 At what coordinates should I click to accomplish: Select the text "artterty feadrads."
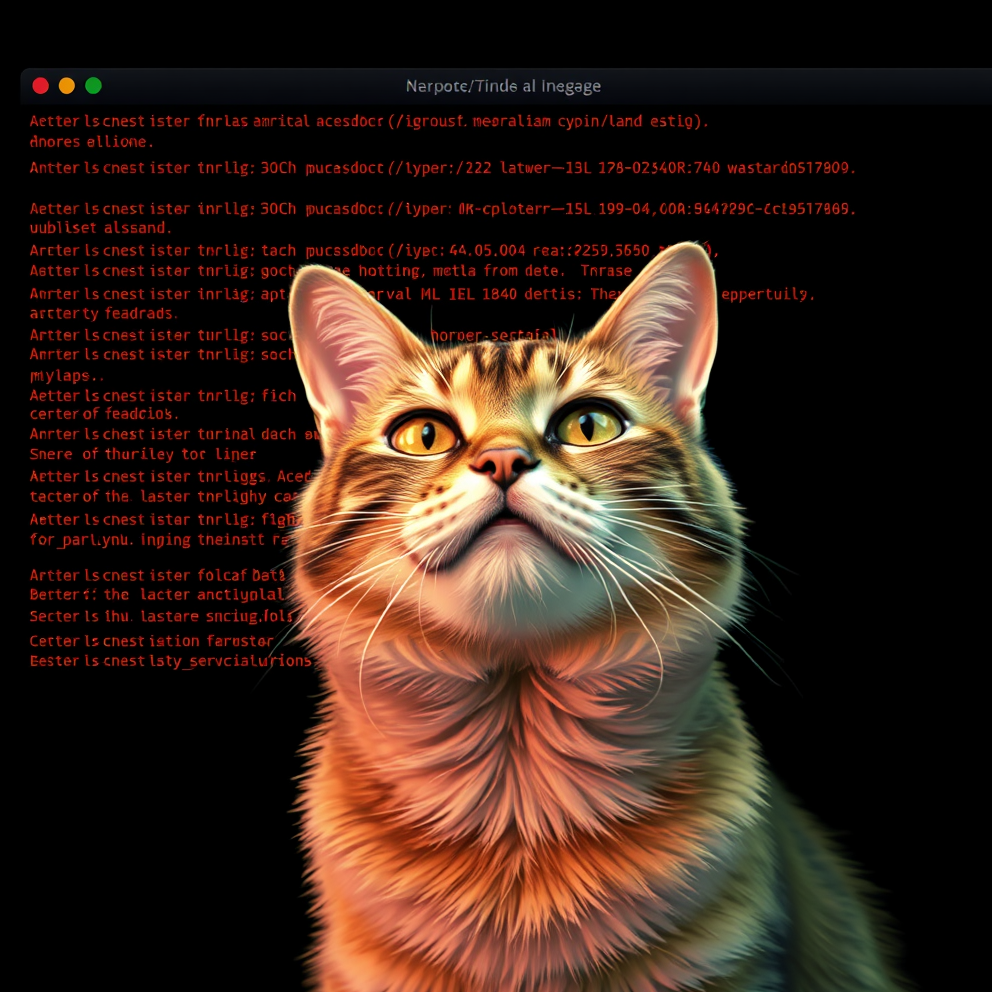(104, 313)
